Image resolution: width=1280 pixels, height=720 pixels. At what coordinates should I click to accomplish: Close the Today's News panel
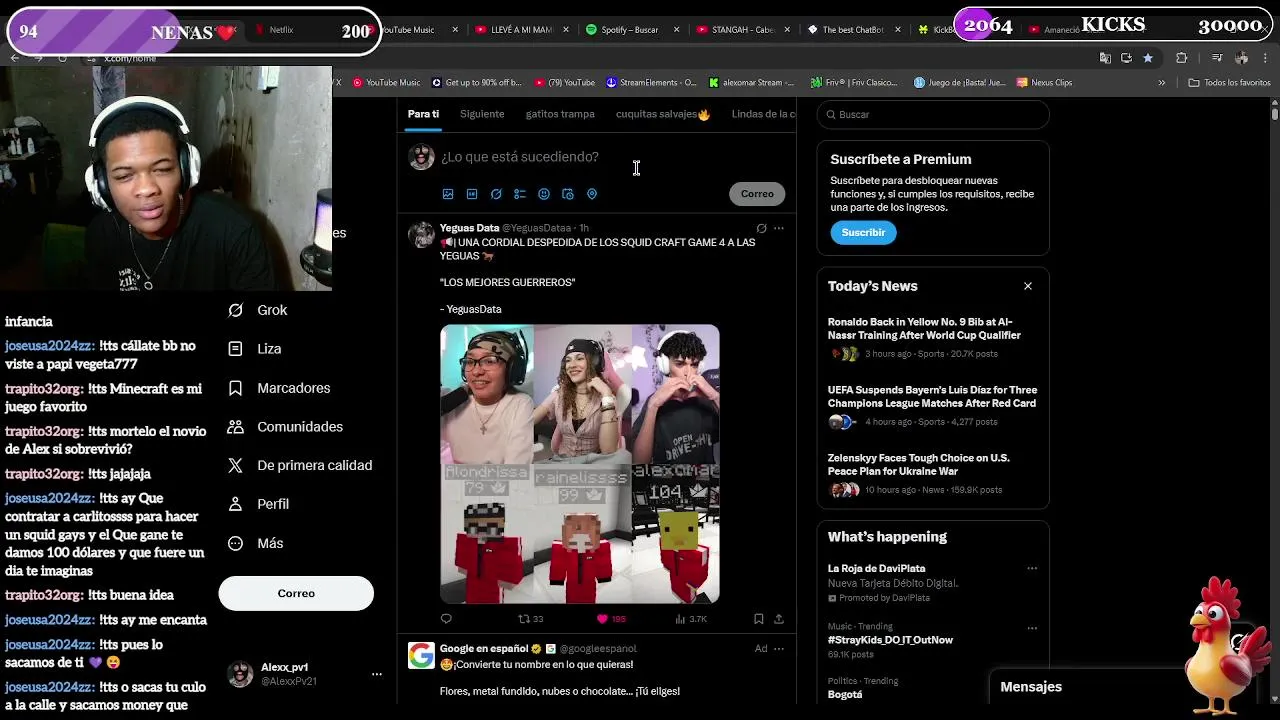click(1027, 286)
